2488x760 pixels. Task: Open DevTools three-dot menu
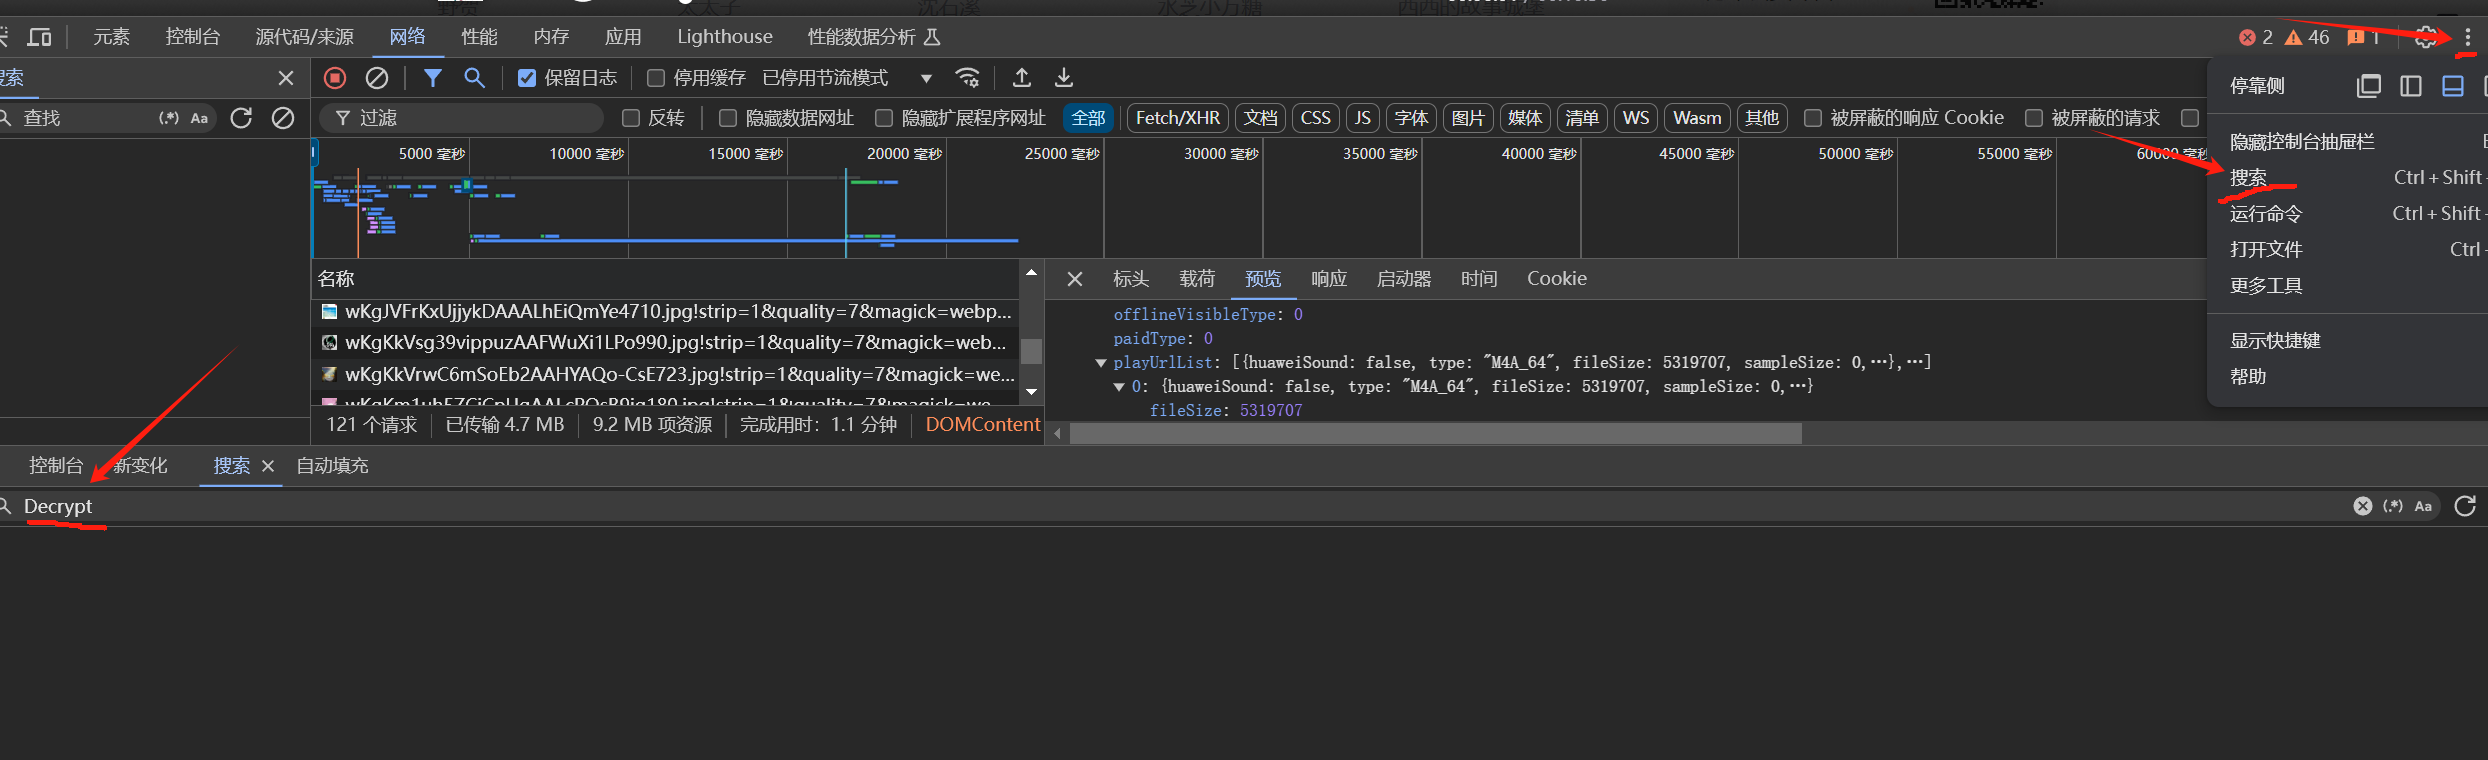click(2467, 37)
